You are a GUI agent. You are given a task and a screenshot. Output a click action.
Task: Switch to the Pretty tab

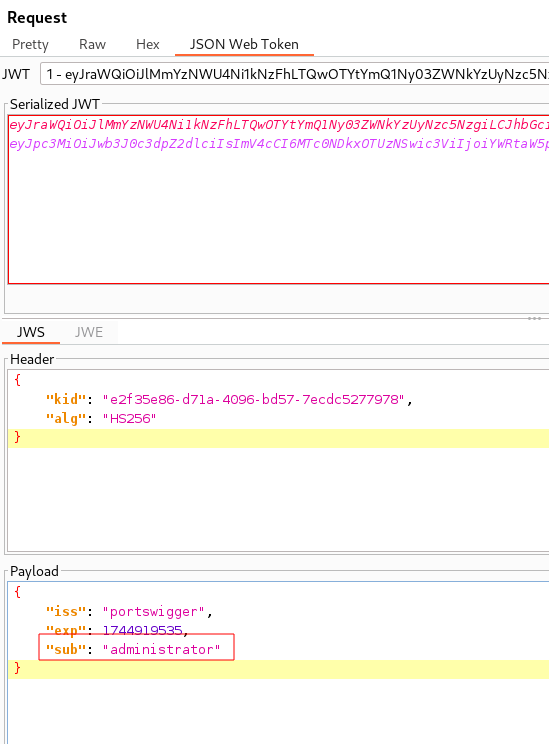tap(30, 44)
